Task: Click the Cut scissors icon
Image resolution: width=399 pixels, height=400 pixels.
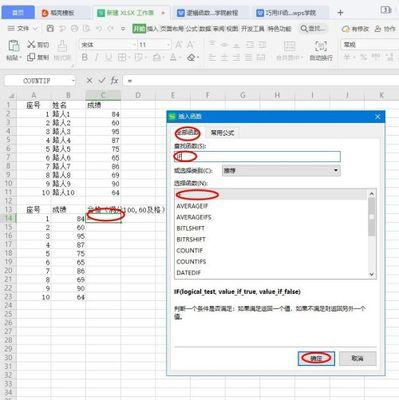Action: click(x=31, y=44)
